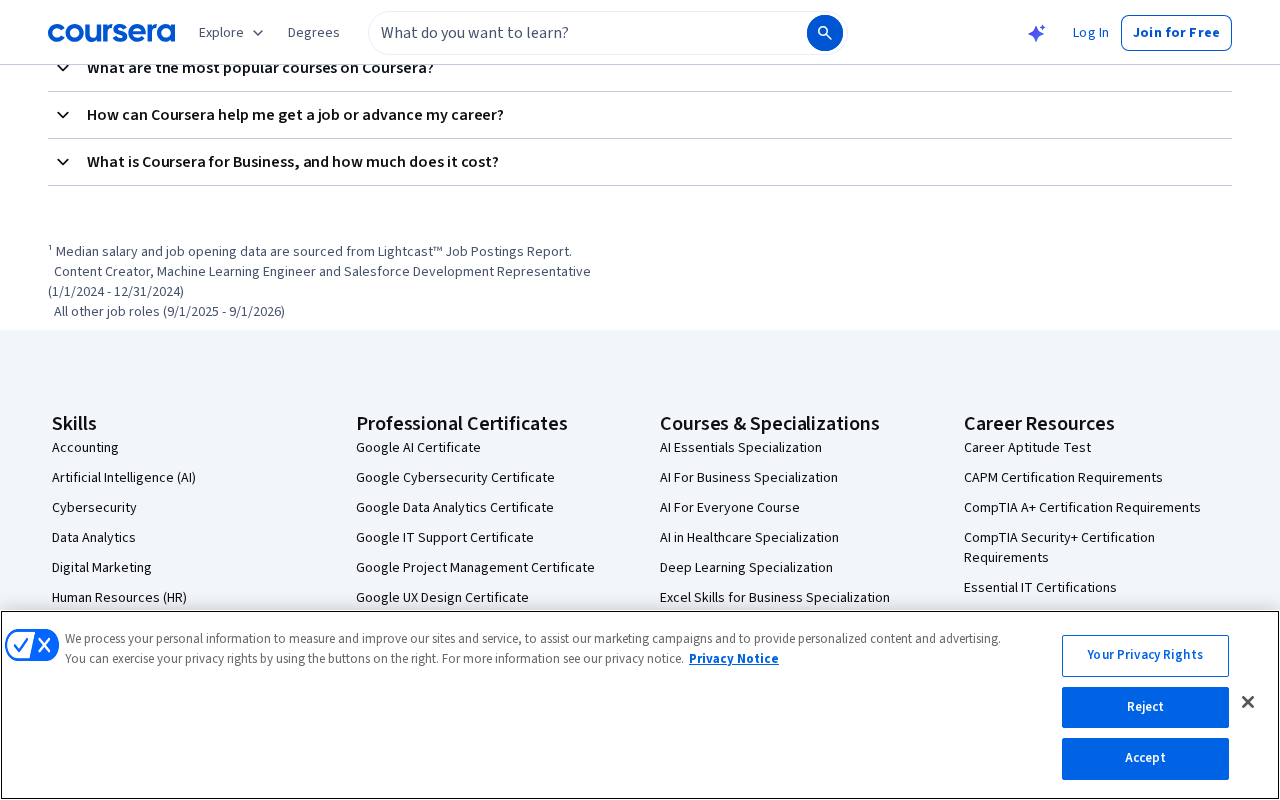Open the Human Resources (HR) link
Screen dimensions: 1280x800
[x=119, y=597]
